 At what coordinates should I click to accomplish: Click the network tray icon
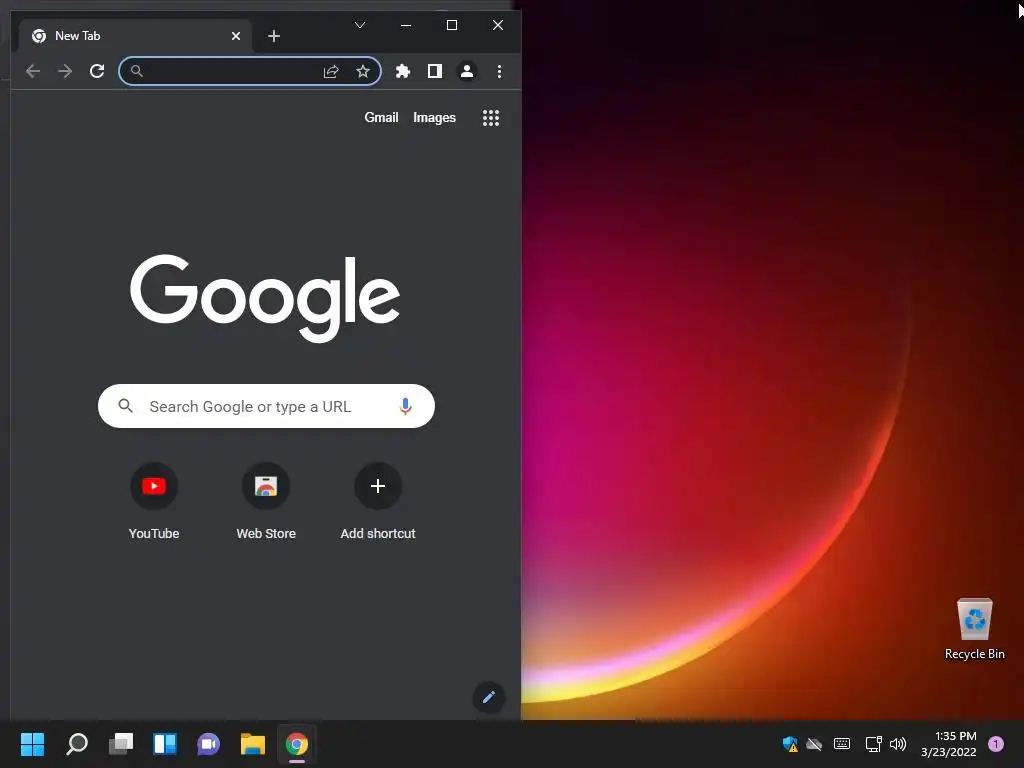tap(873, 744)
